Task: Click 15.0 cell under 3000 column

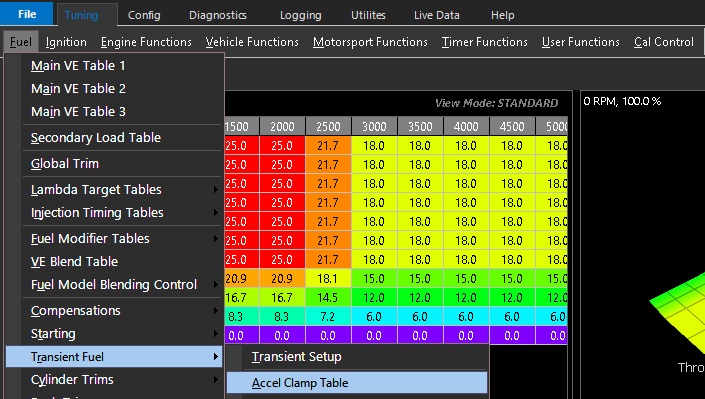Action: click(x=375, y=279)
